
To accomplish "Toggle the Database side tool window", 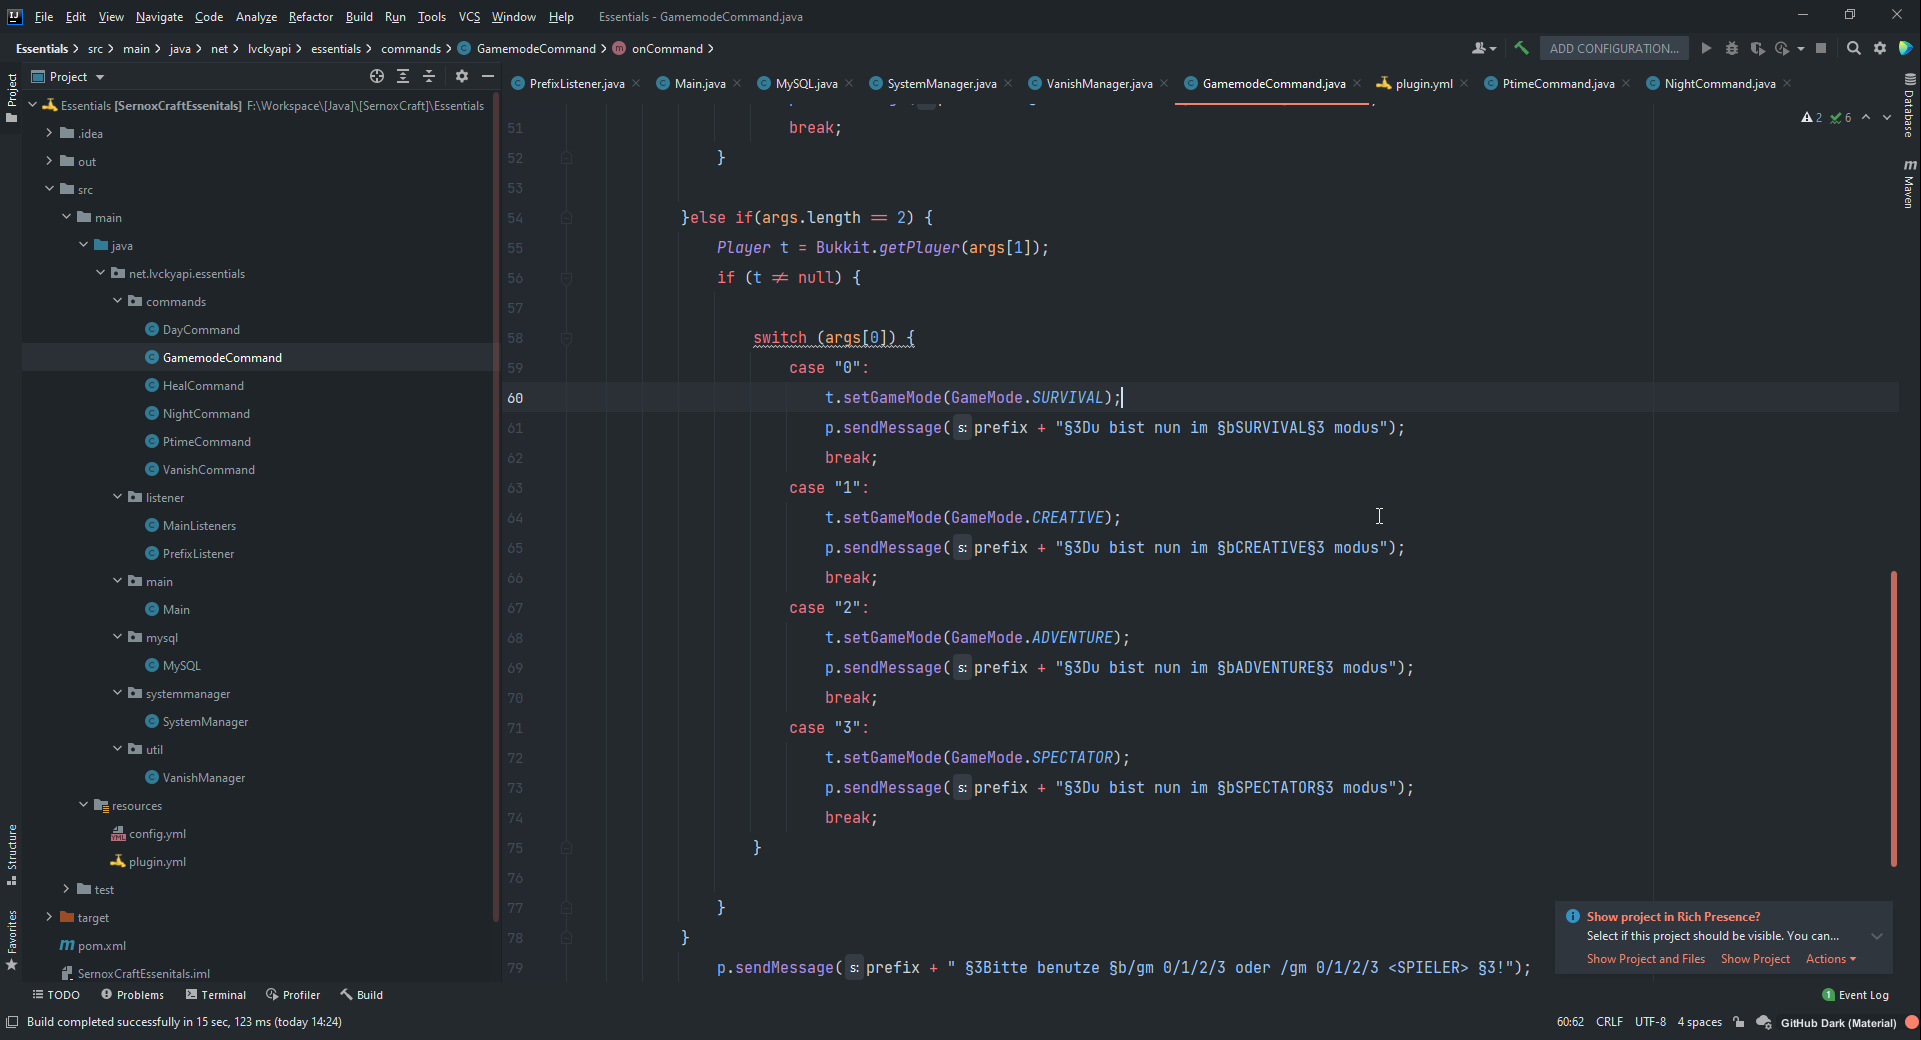I will point(1909,108).
